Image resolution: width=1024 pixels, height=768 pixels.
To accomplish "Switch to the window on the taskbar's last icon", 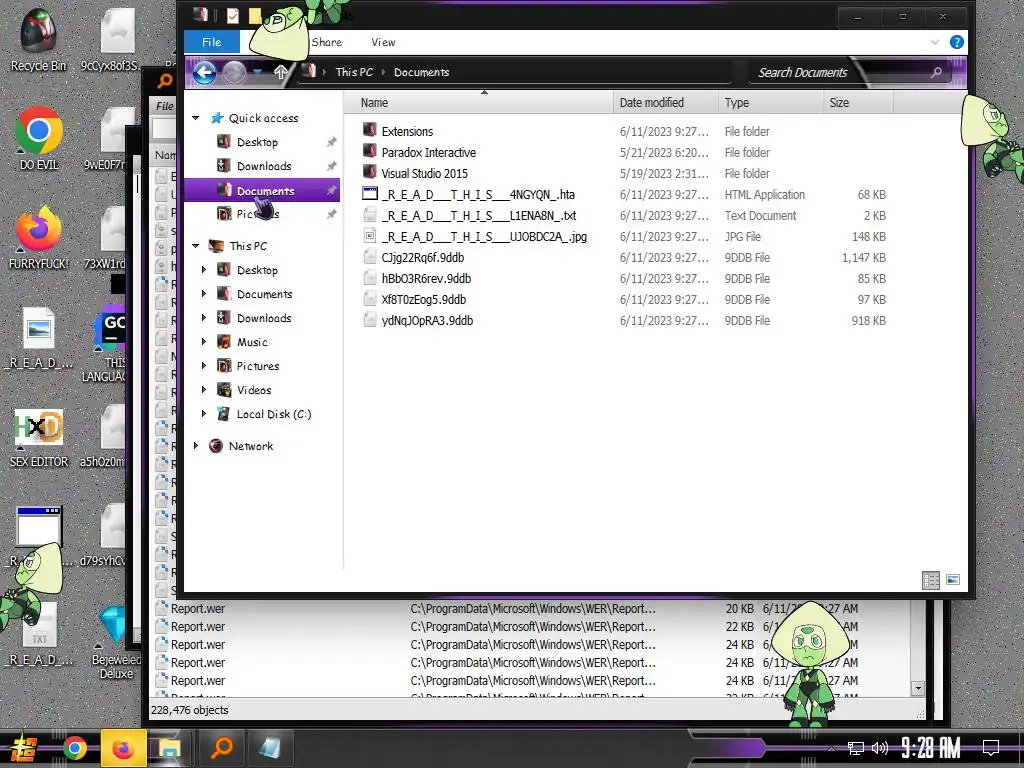I will pyautogui.click(x=269, y=748).
